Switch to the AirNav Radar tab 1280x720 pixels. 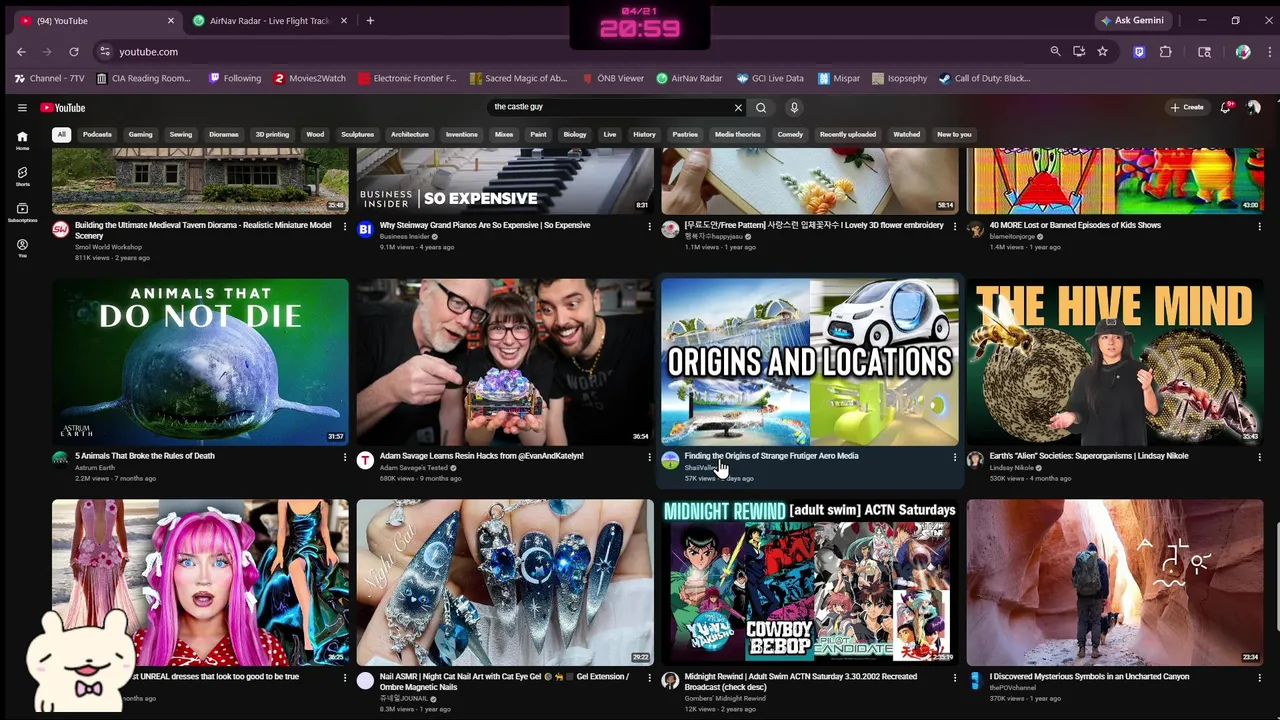[269, 21]
